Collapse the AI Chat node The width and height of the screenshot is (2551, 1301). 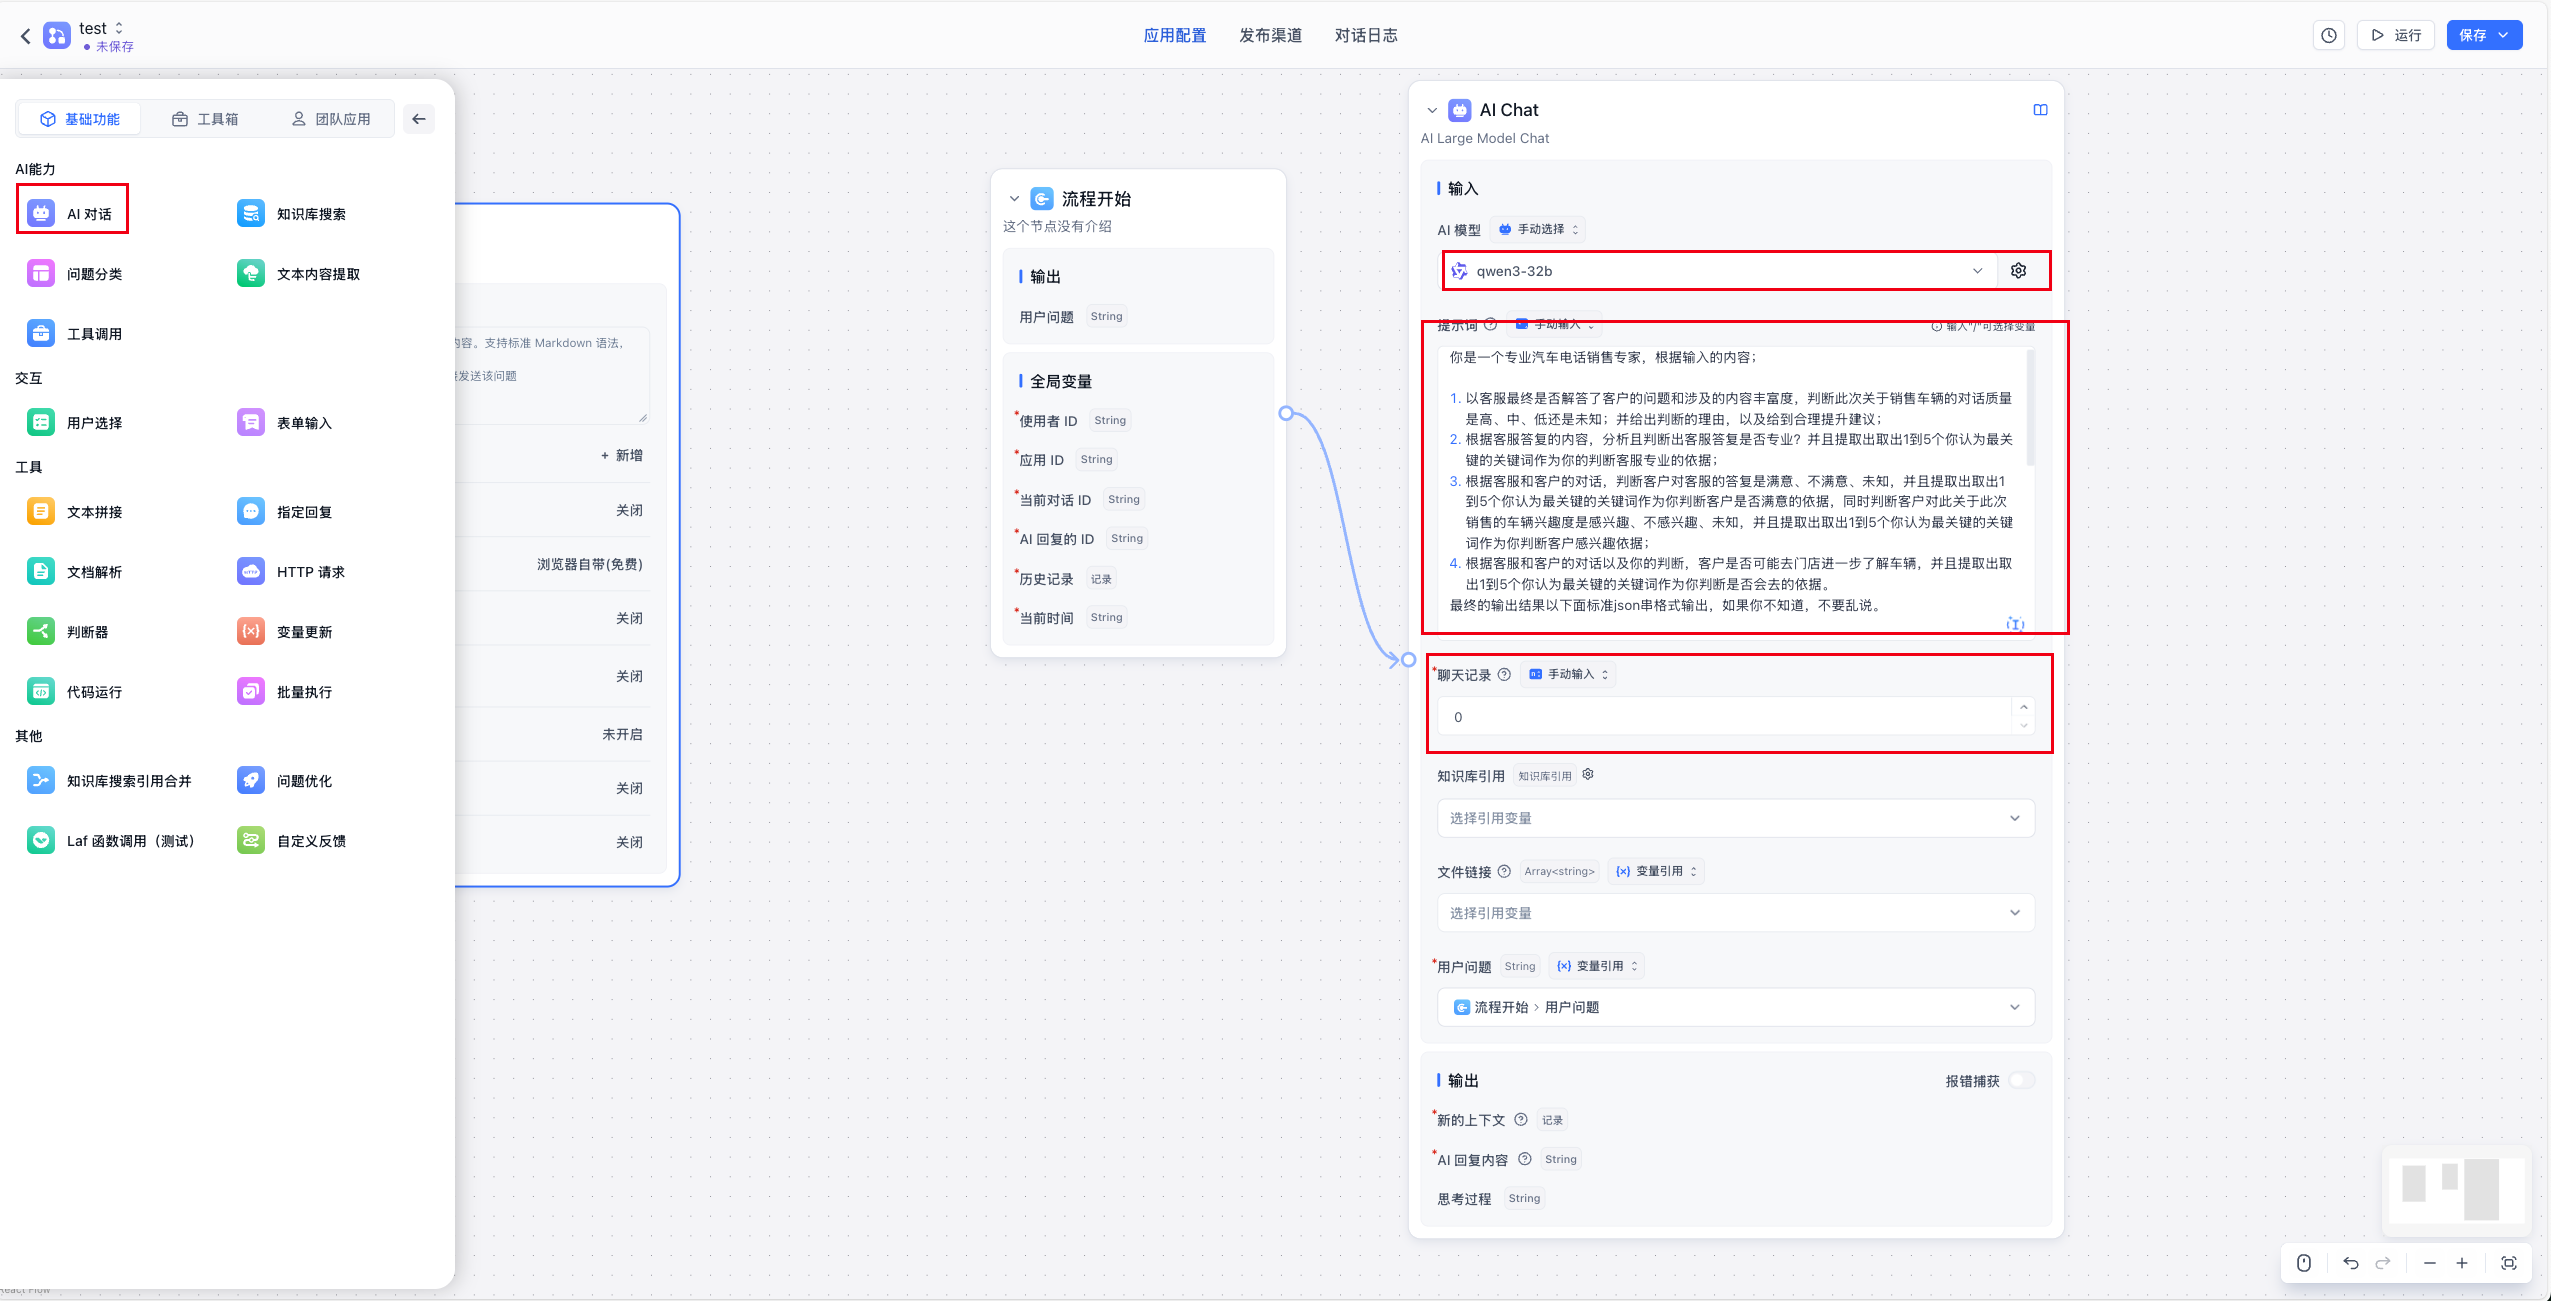tap(1431, 110)
